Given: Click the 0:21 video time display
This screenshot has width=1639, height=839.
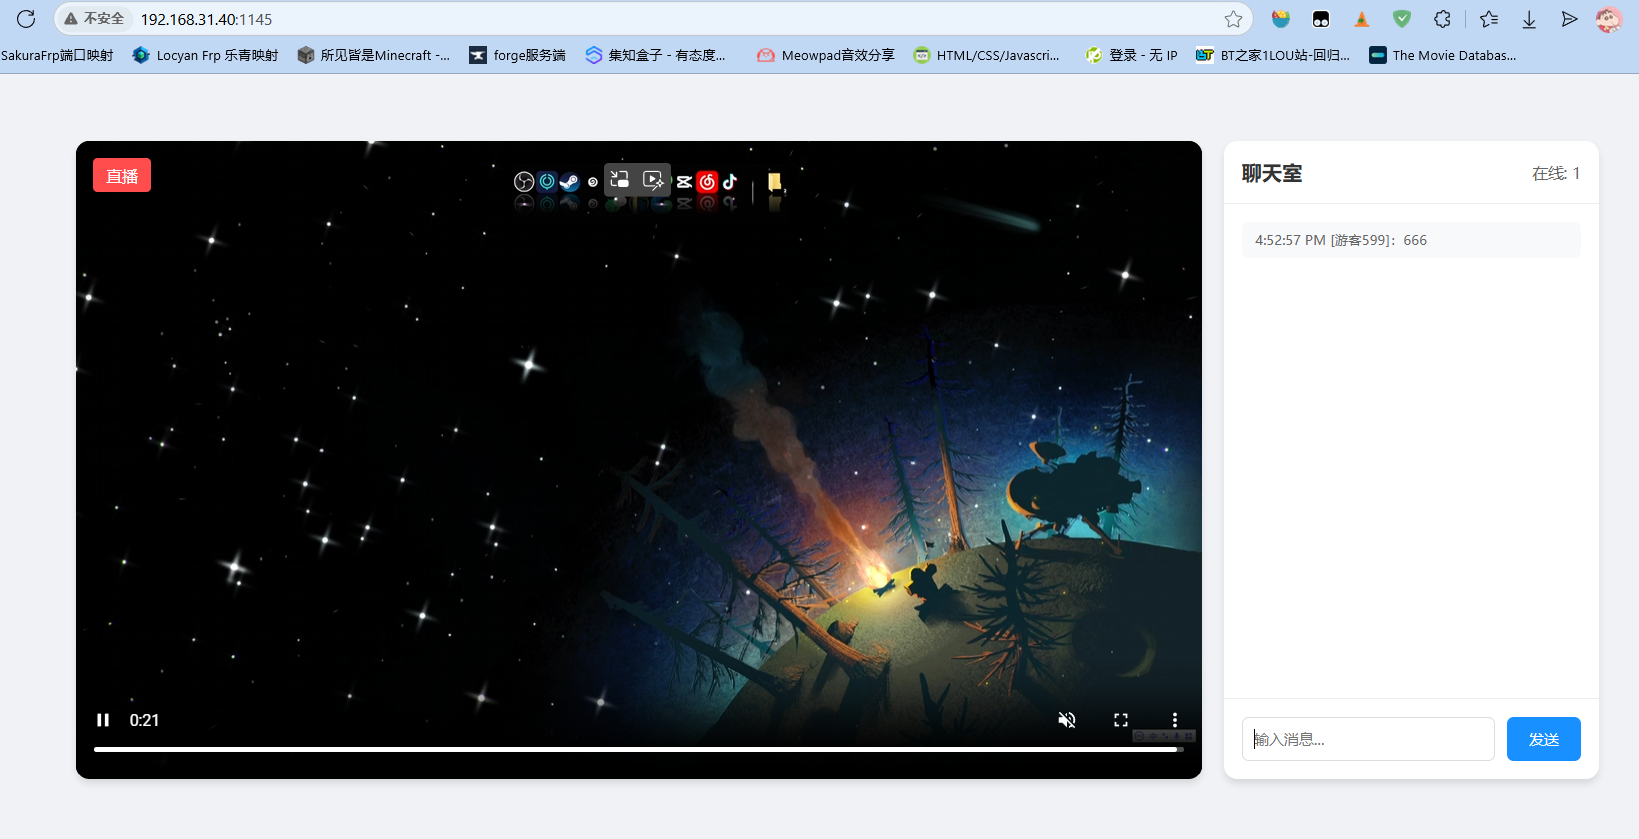Looking at the screenshot, I should tap(144, 720).
